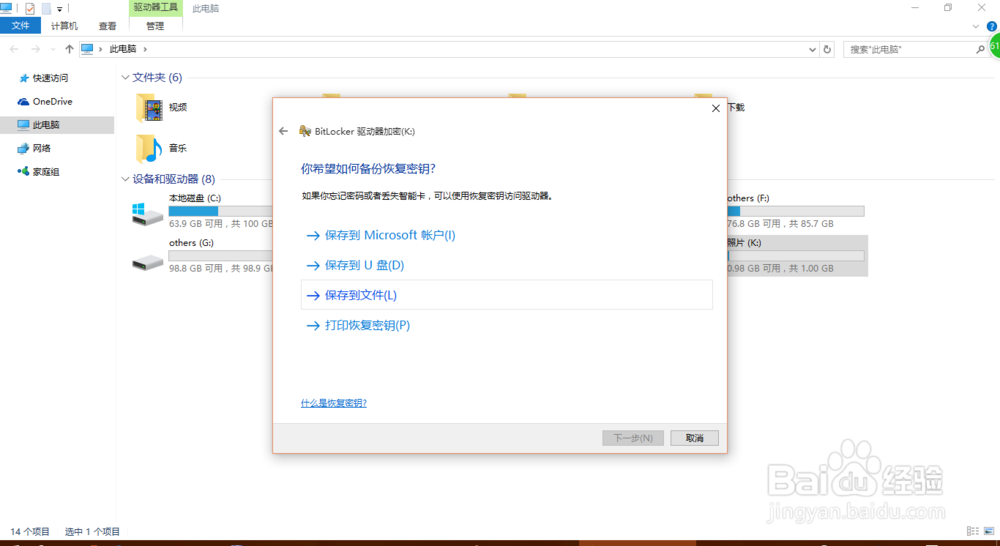Click Local Disk (C:) usage bar
Viewport: 1000px width, 546px height.
pos(221,211)
